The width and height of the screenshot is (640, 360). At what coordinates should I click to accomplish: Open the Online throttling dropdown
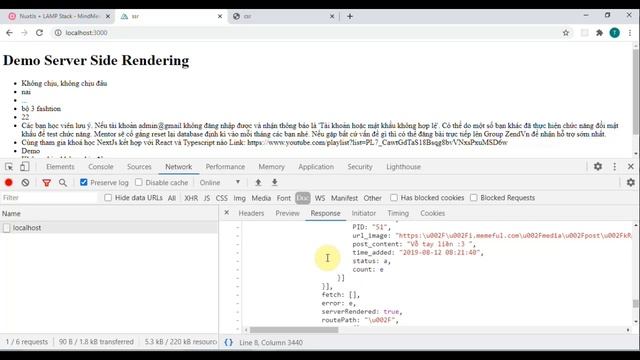220,182
